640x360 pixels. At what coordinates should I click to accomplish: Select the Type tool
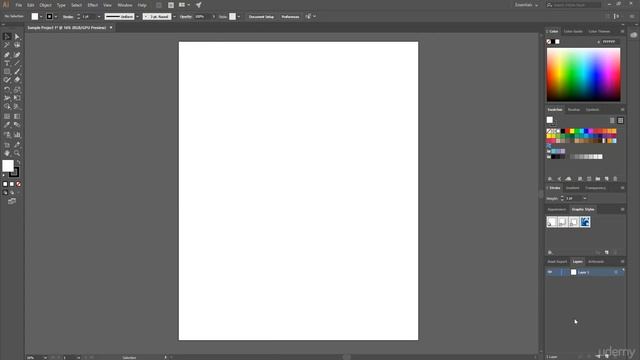(x=7, y=63)
